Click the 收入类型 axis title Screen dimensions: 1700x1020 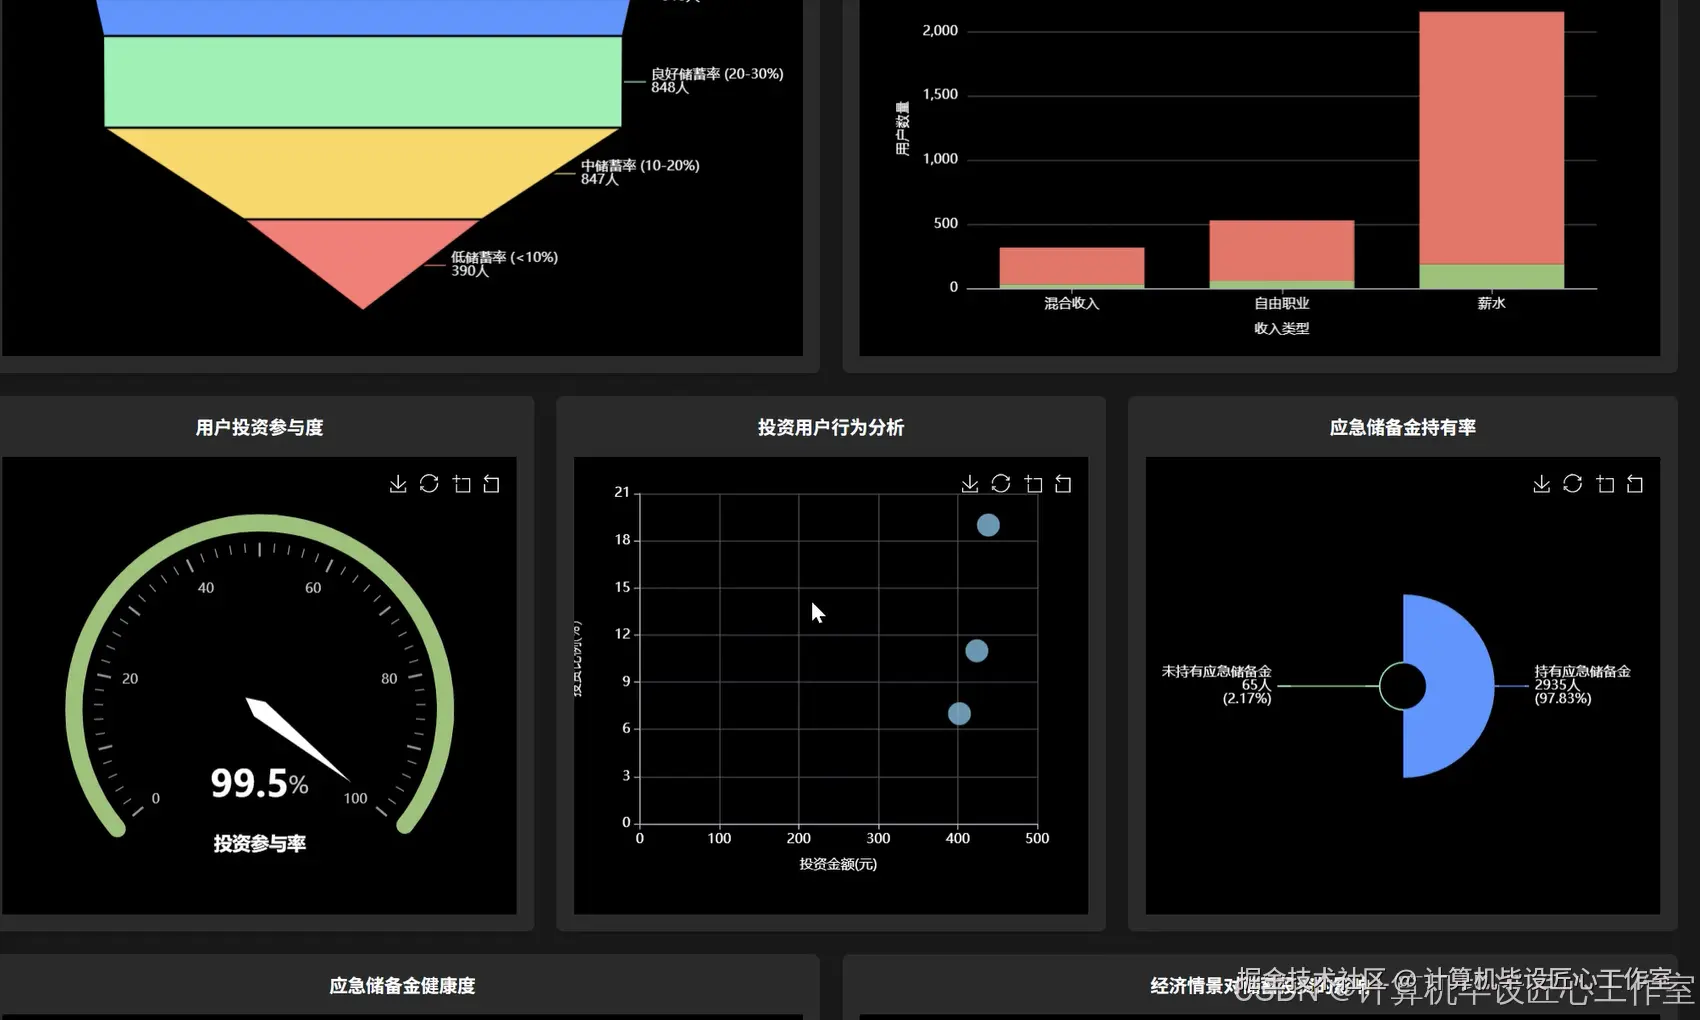tap(1282, 328)
